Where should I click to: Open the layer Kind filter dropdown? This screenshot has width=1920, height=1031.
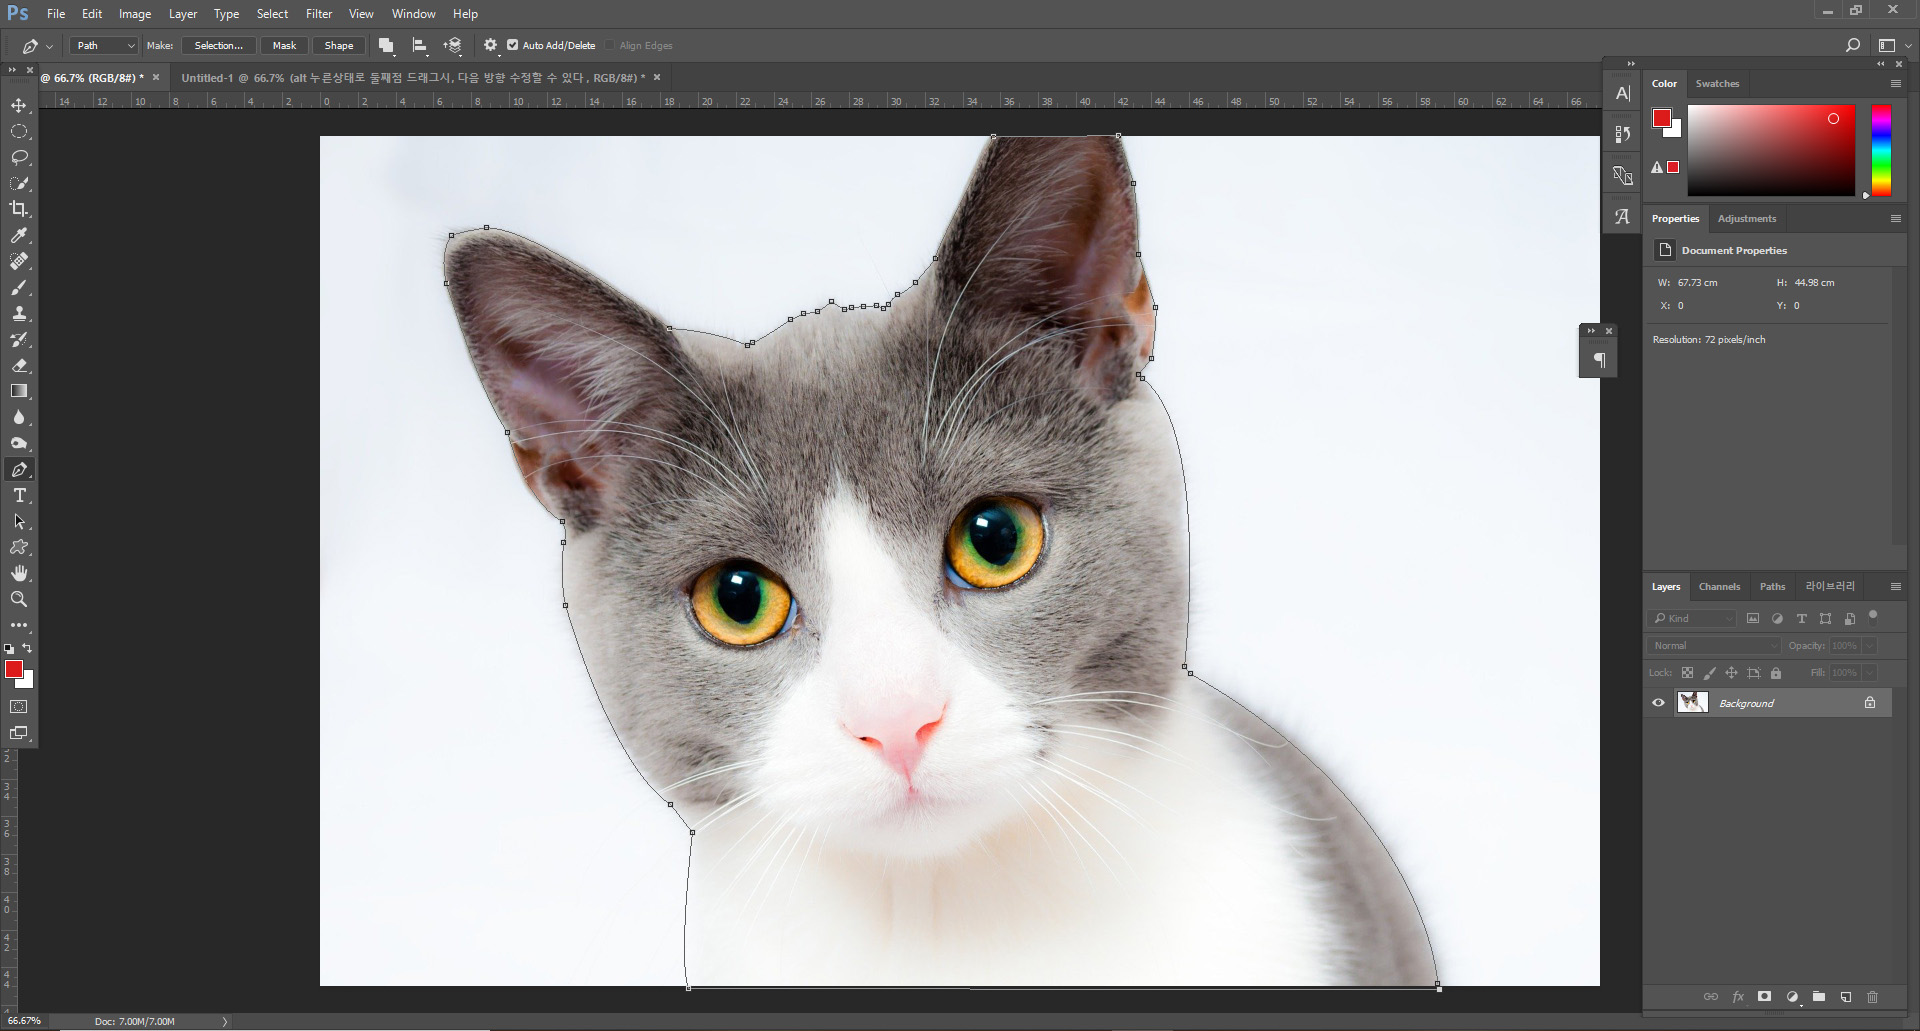[1693, 619]
